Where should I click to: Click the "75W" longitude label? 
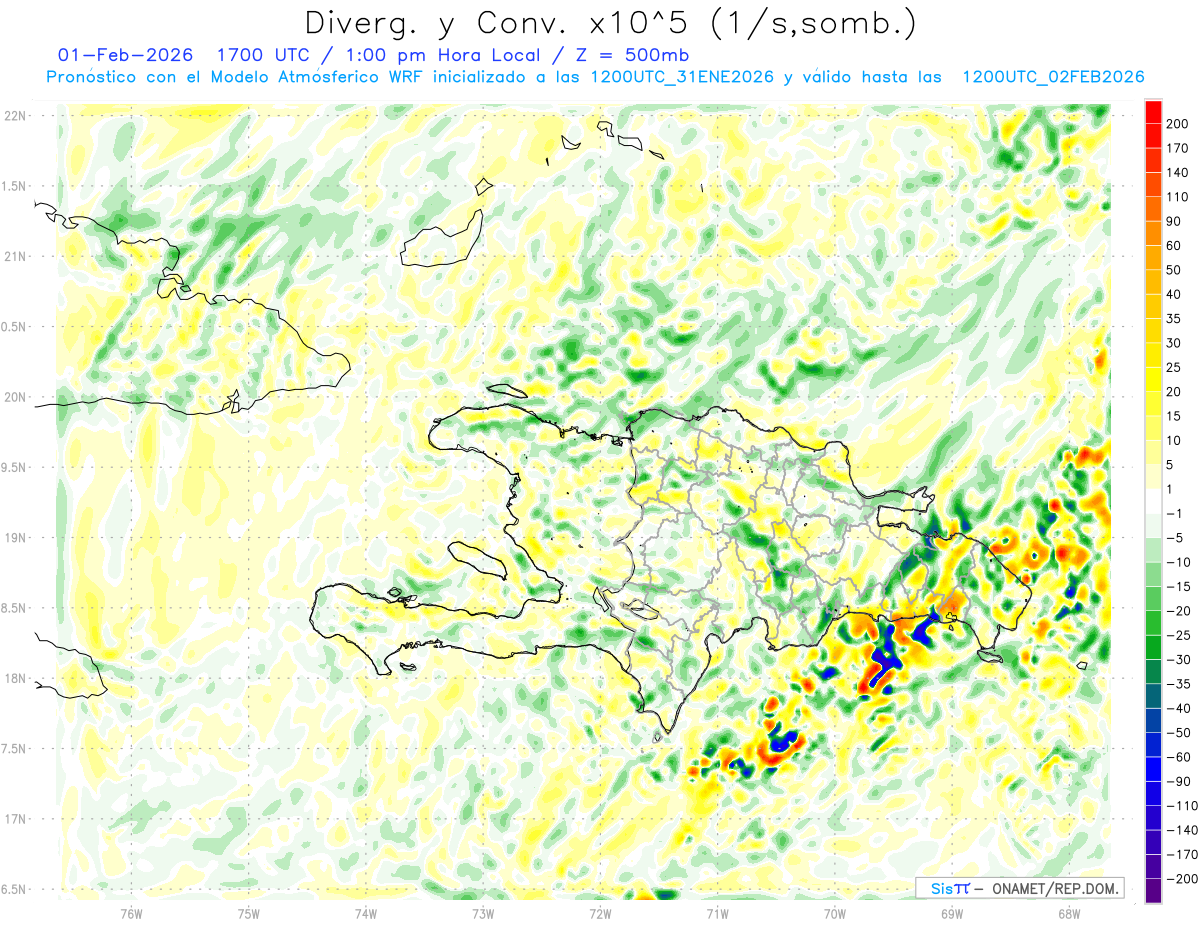(248, 913)
